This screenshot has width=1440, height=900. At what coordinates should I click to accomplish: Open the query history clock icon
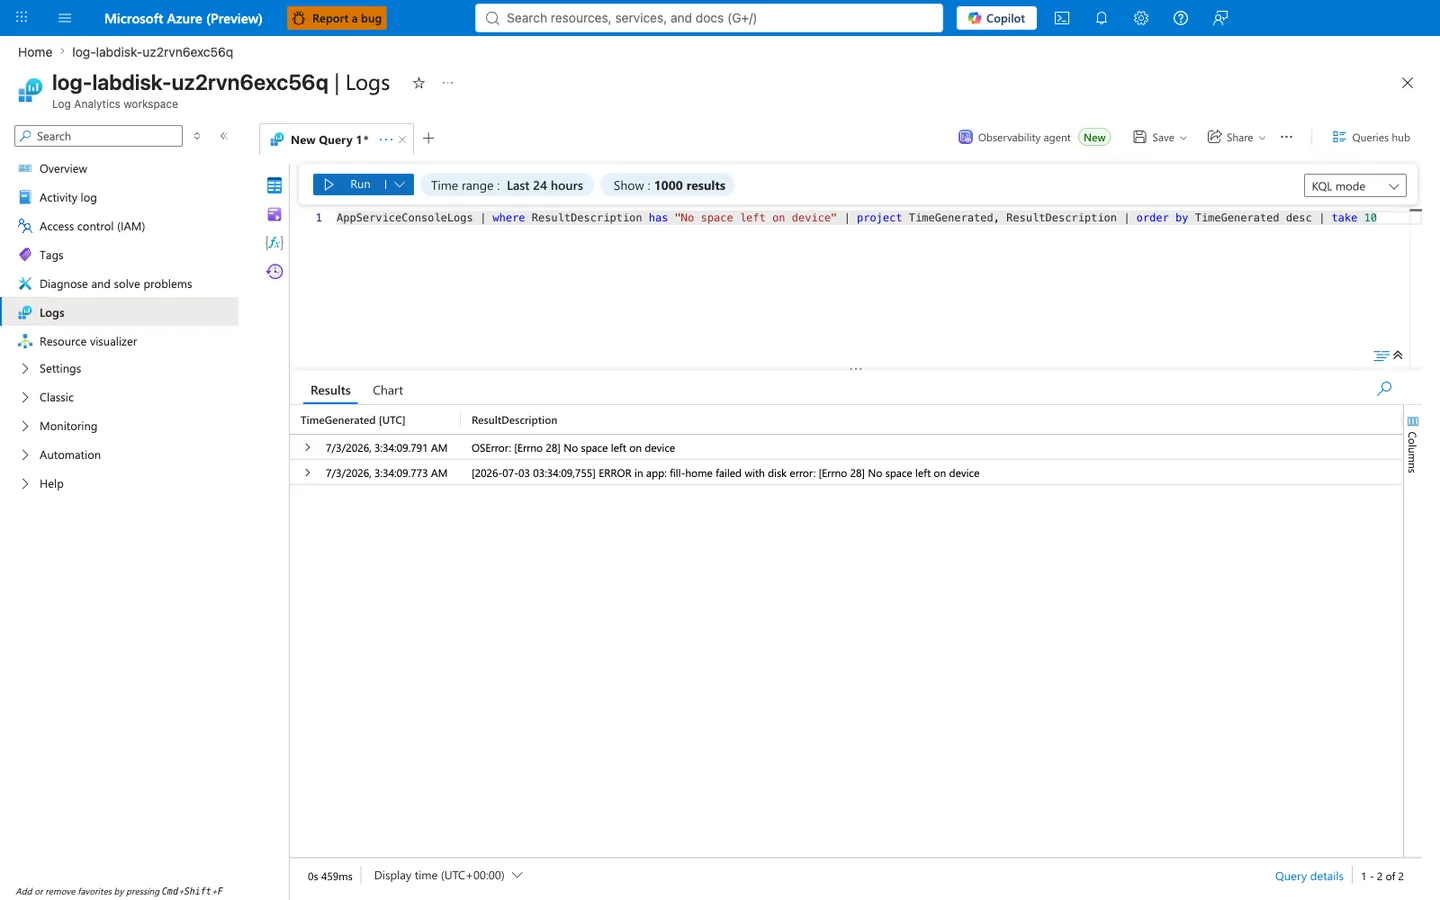(275, 272)
